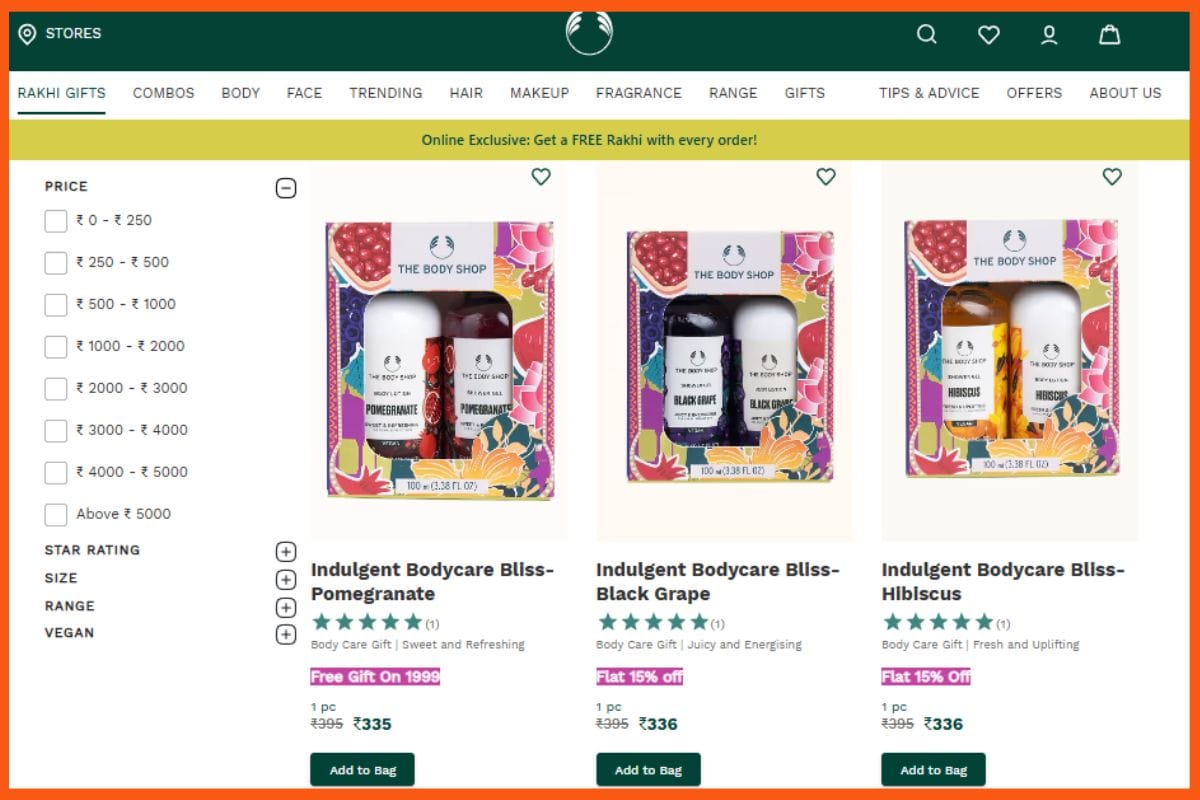
Task: Open the shopping bag icon
Action: (x=1109, y=34)
